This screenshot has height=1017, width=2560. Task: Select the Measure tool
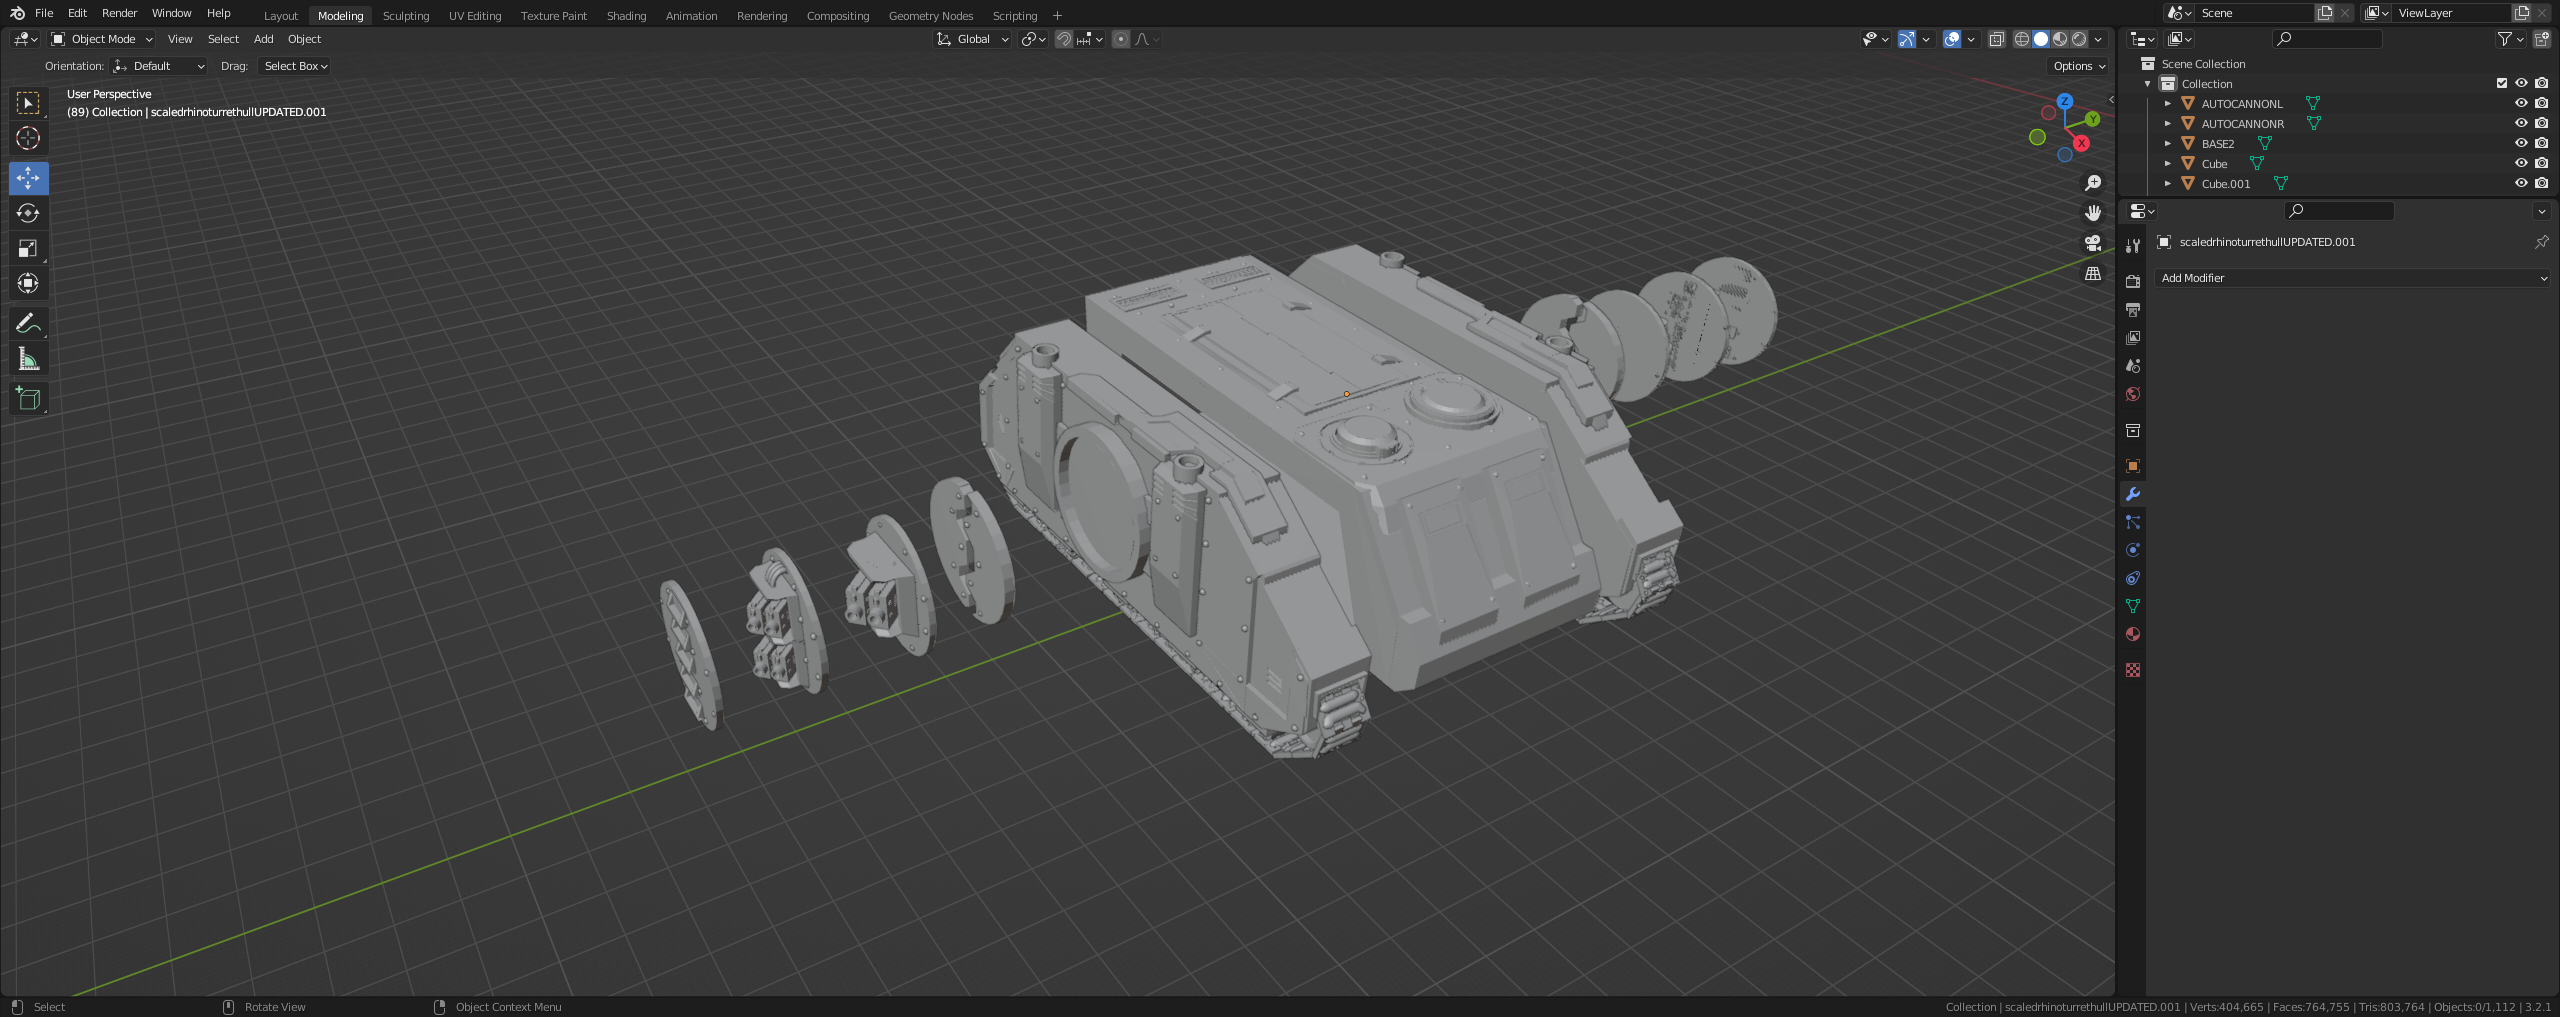point(28,359)
